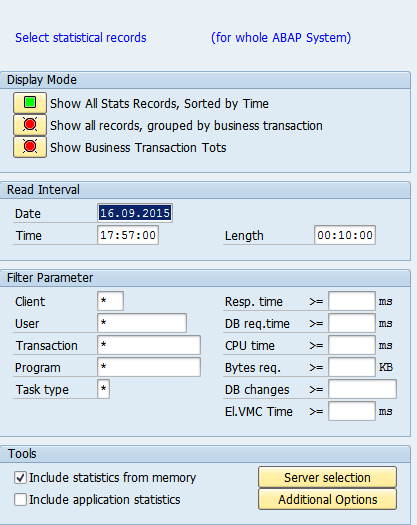Click '(for whole ABAP System)' text
This screenshot has height=525, width=417.
pyautogui.click(x=281, y=38)
